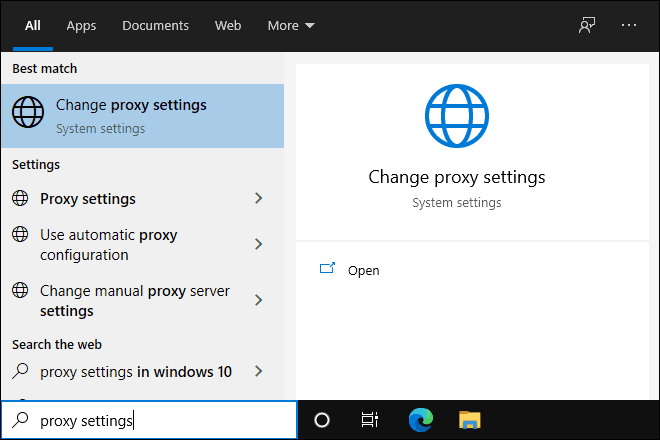Expand Change manual proxy server settings chevron

[x=258, y=300]
